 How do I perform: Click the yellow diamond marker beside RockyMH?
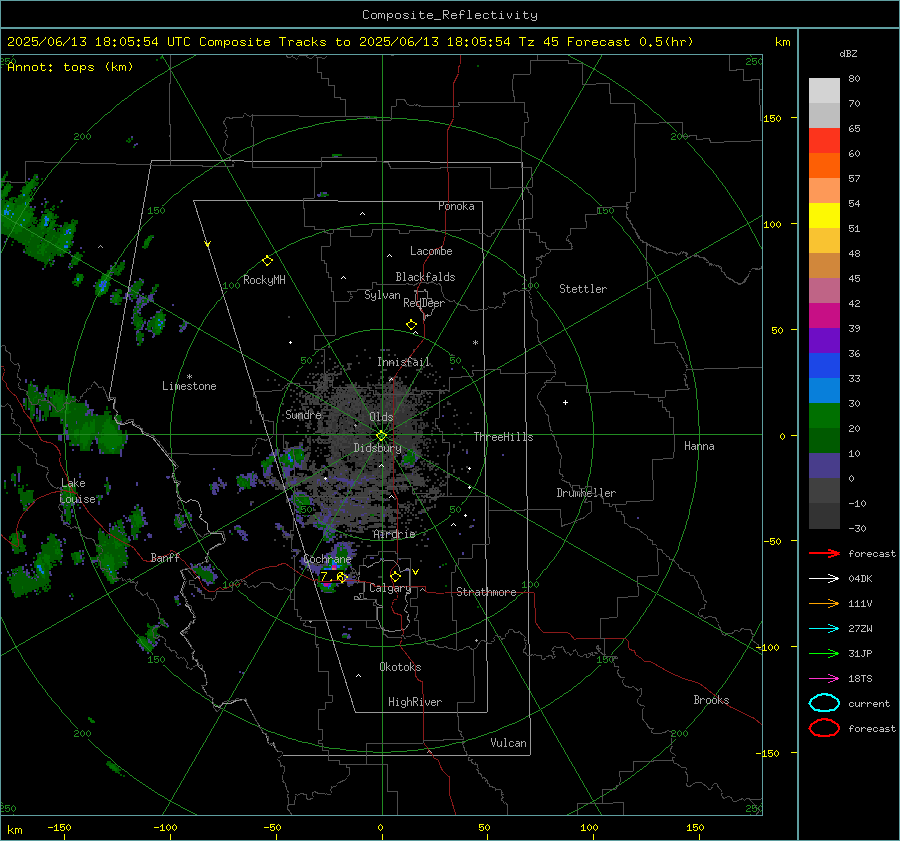[x=267, y=261]
